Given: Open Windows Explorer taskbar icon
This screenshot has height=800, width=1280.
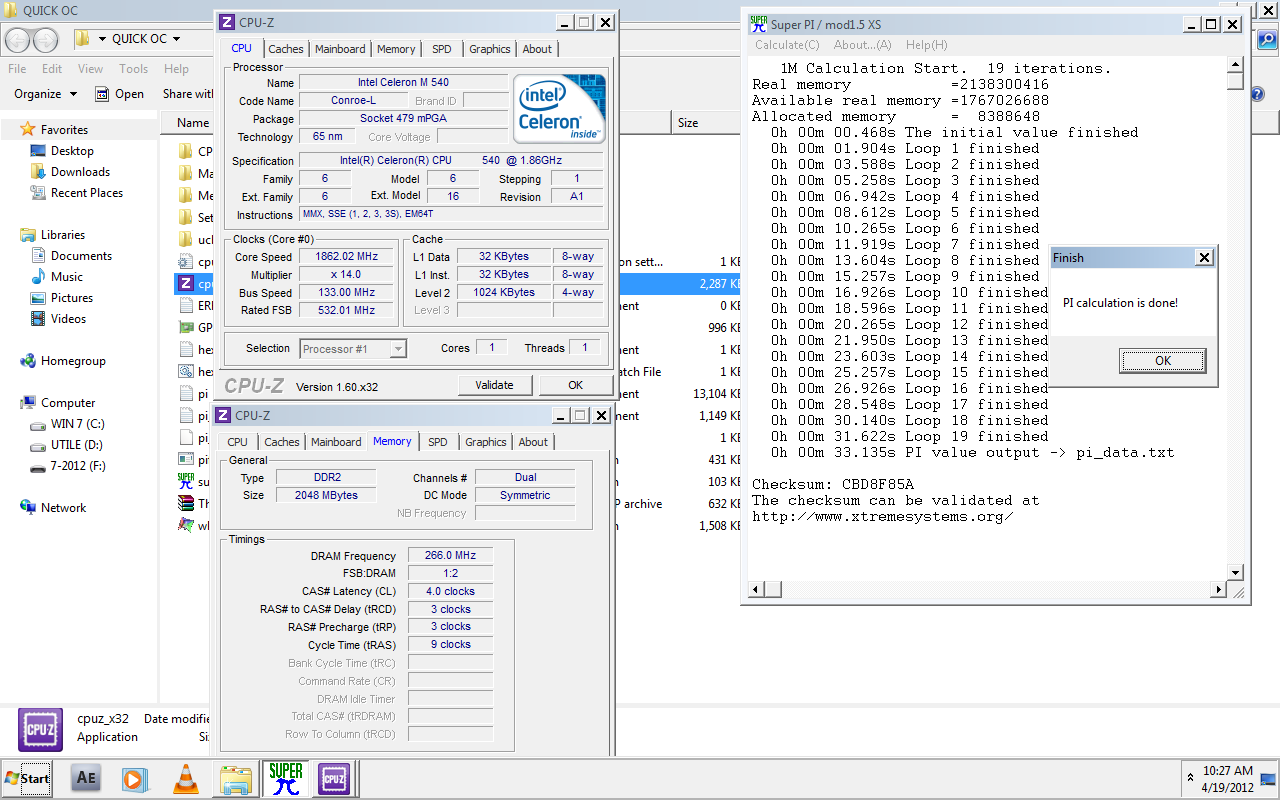Looking at the screenshot, I should point(236,778).
